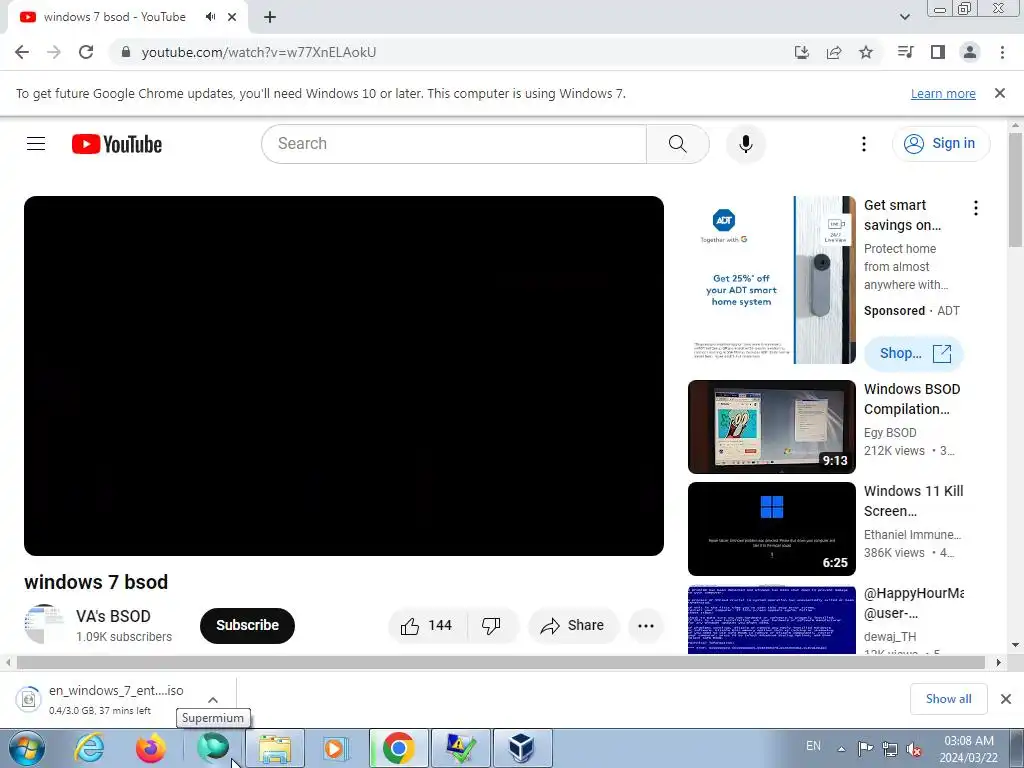Click the Share button under video
This screenshot has height=768, width=1024.
tap(573, 626)
